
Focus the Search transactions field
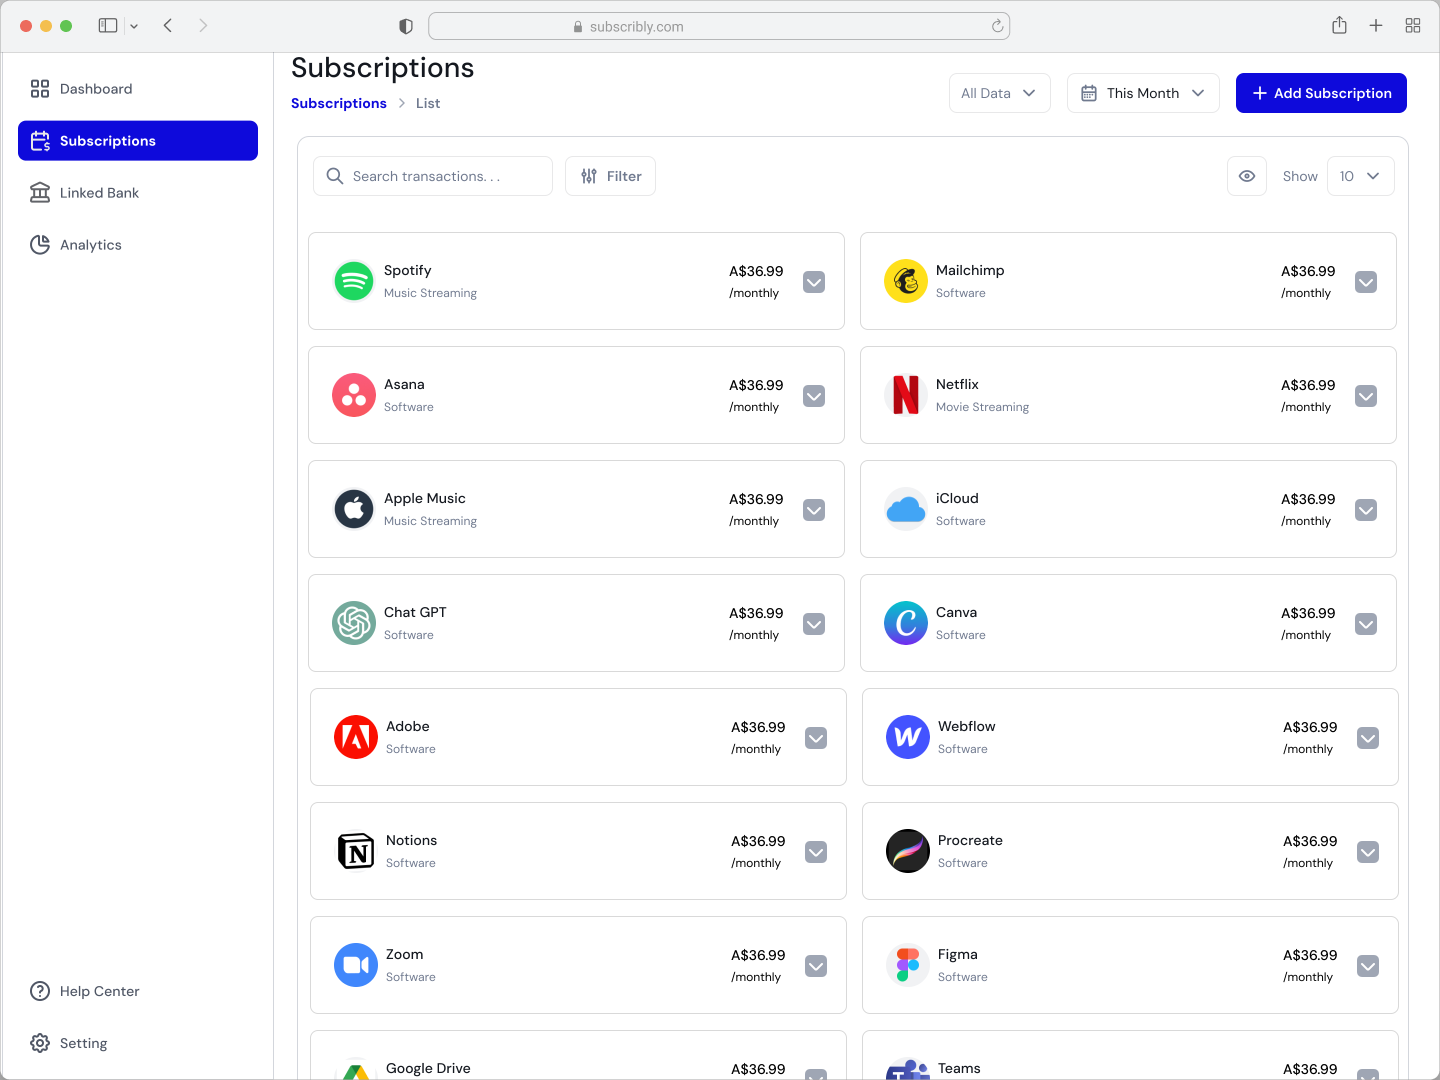click(x=433, y=176)
